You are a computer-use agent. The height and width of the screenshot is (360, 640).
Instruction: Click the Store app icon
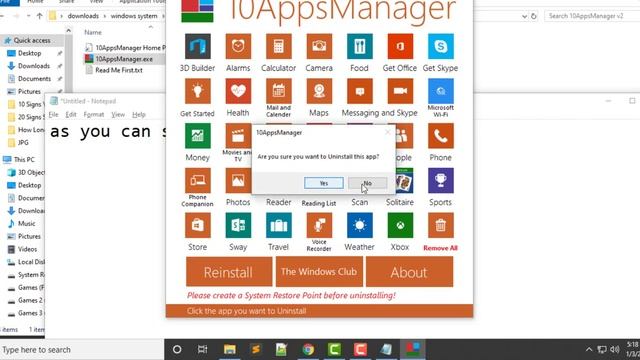198,225
